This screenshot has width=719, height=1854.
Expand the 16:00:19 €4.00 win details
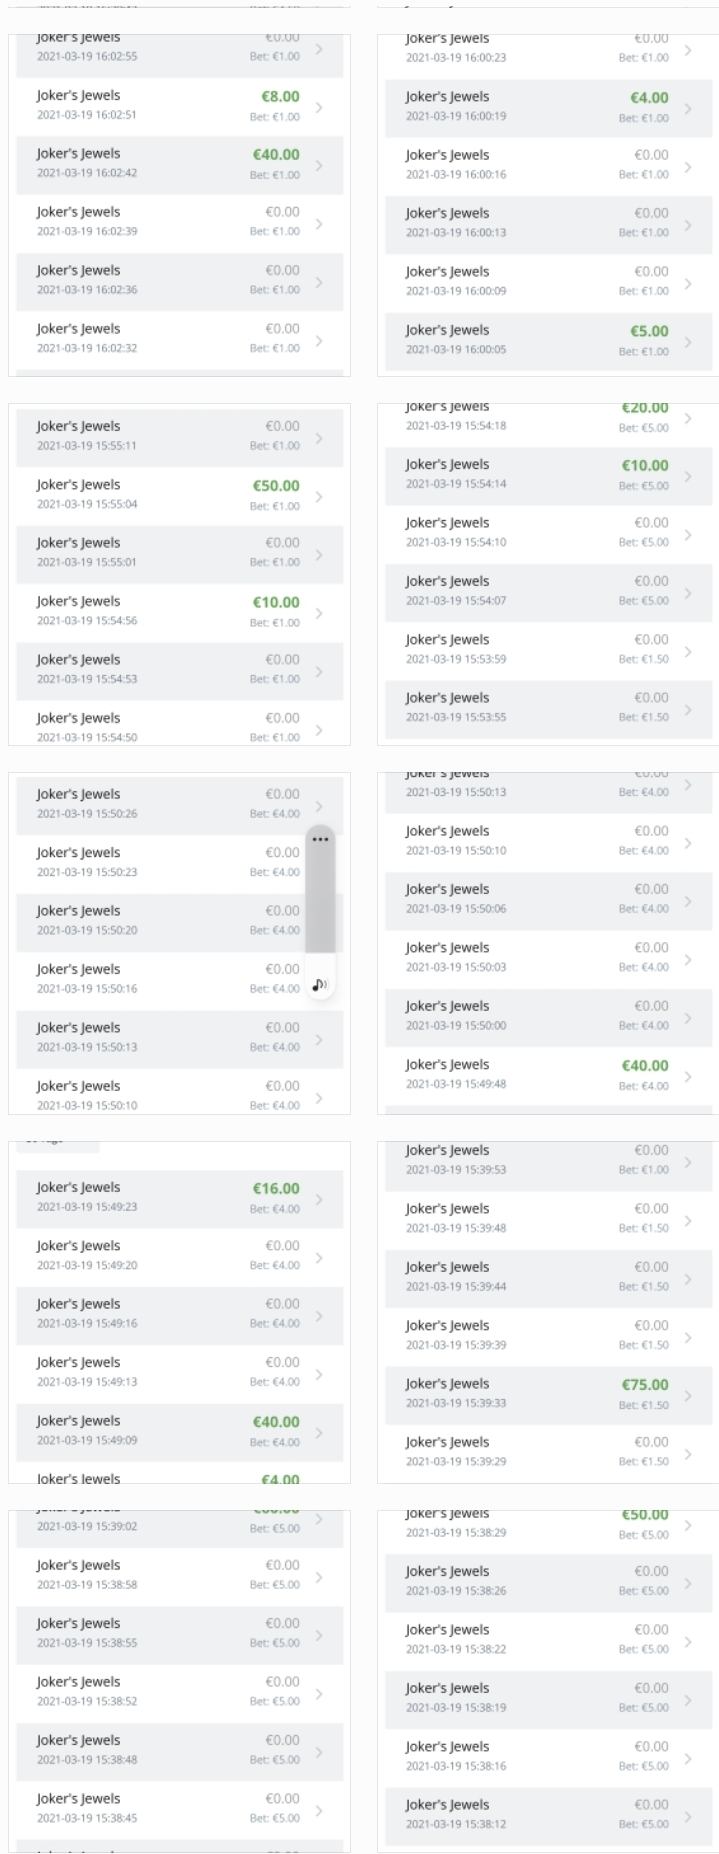[x=688, y=107]
